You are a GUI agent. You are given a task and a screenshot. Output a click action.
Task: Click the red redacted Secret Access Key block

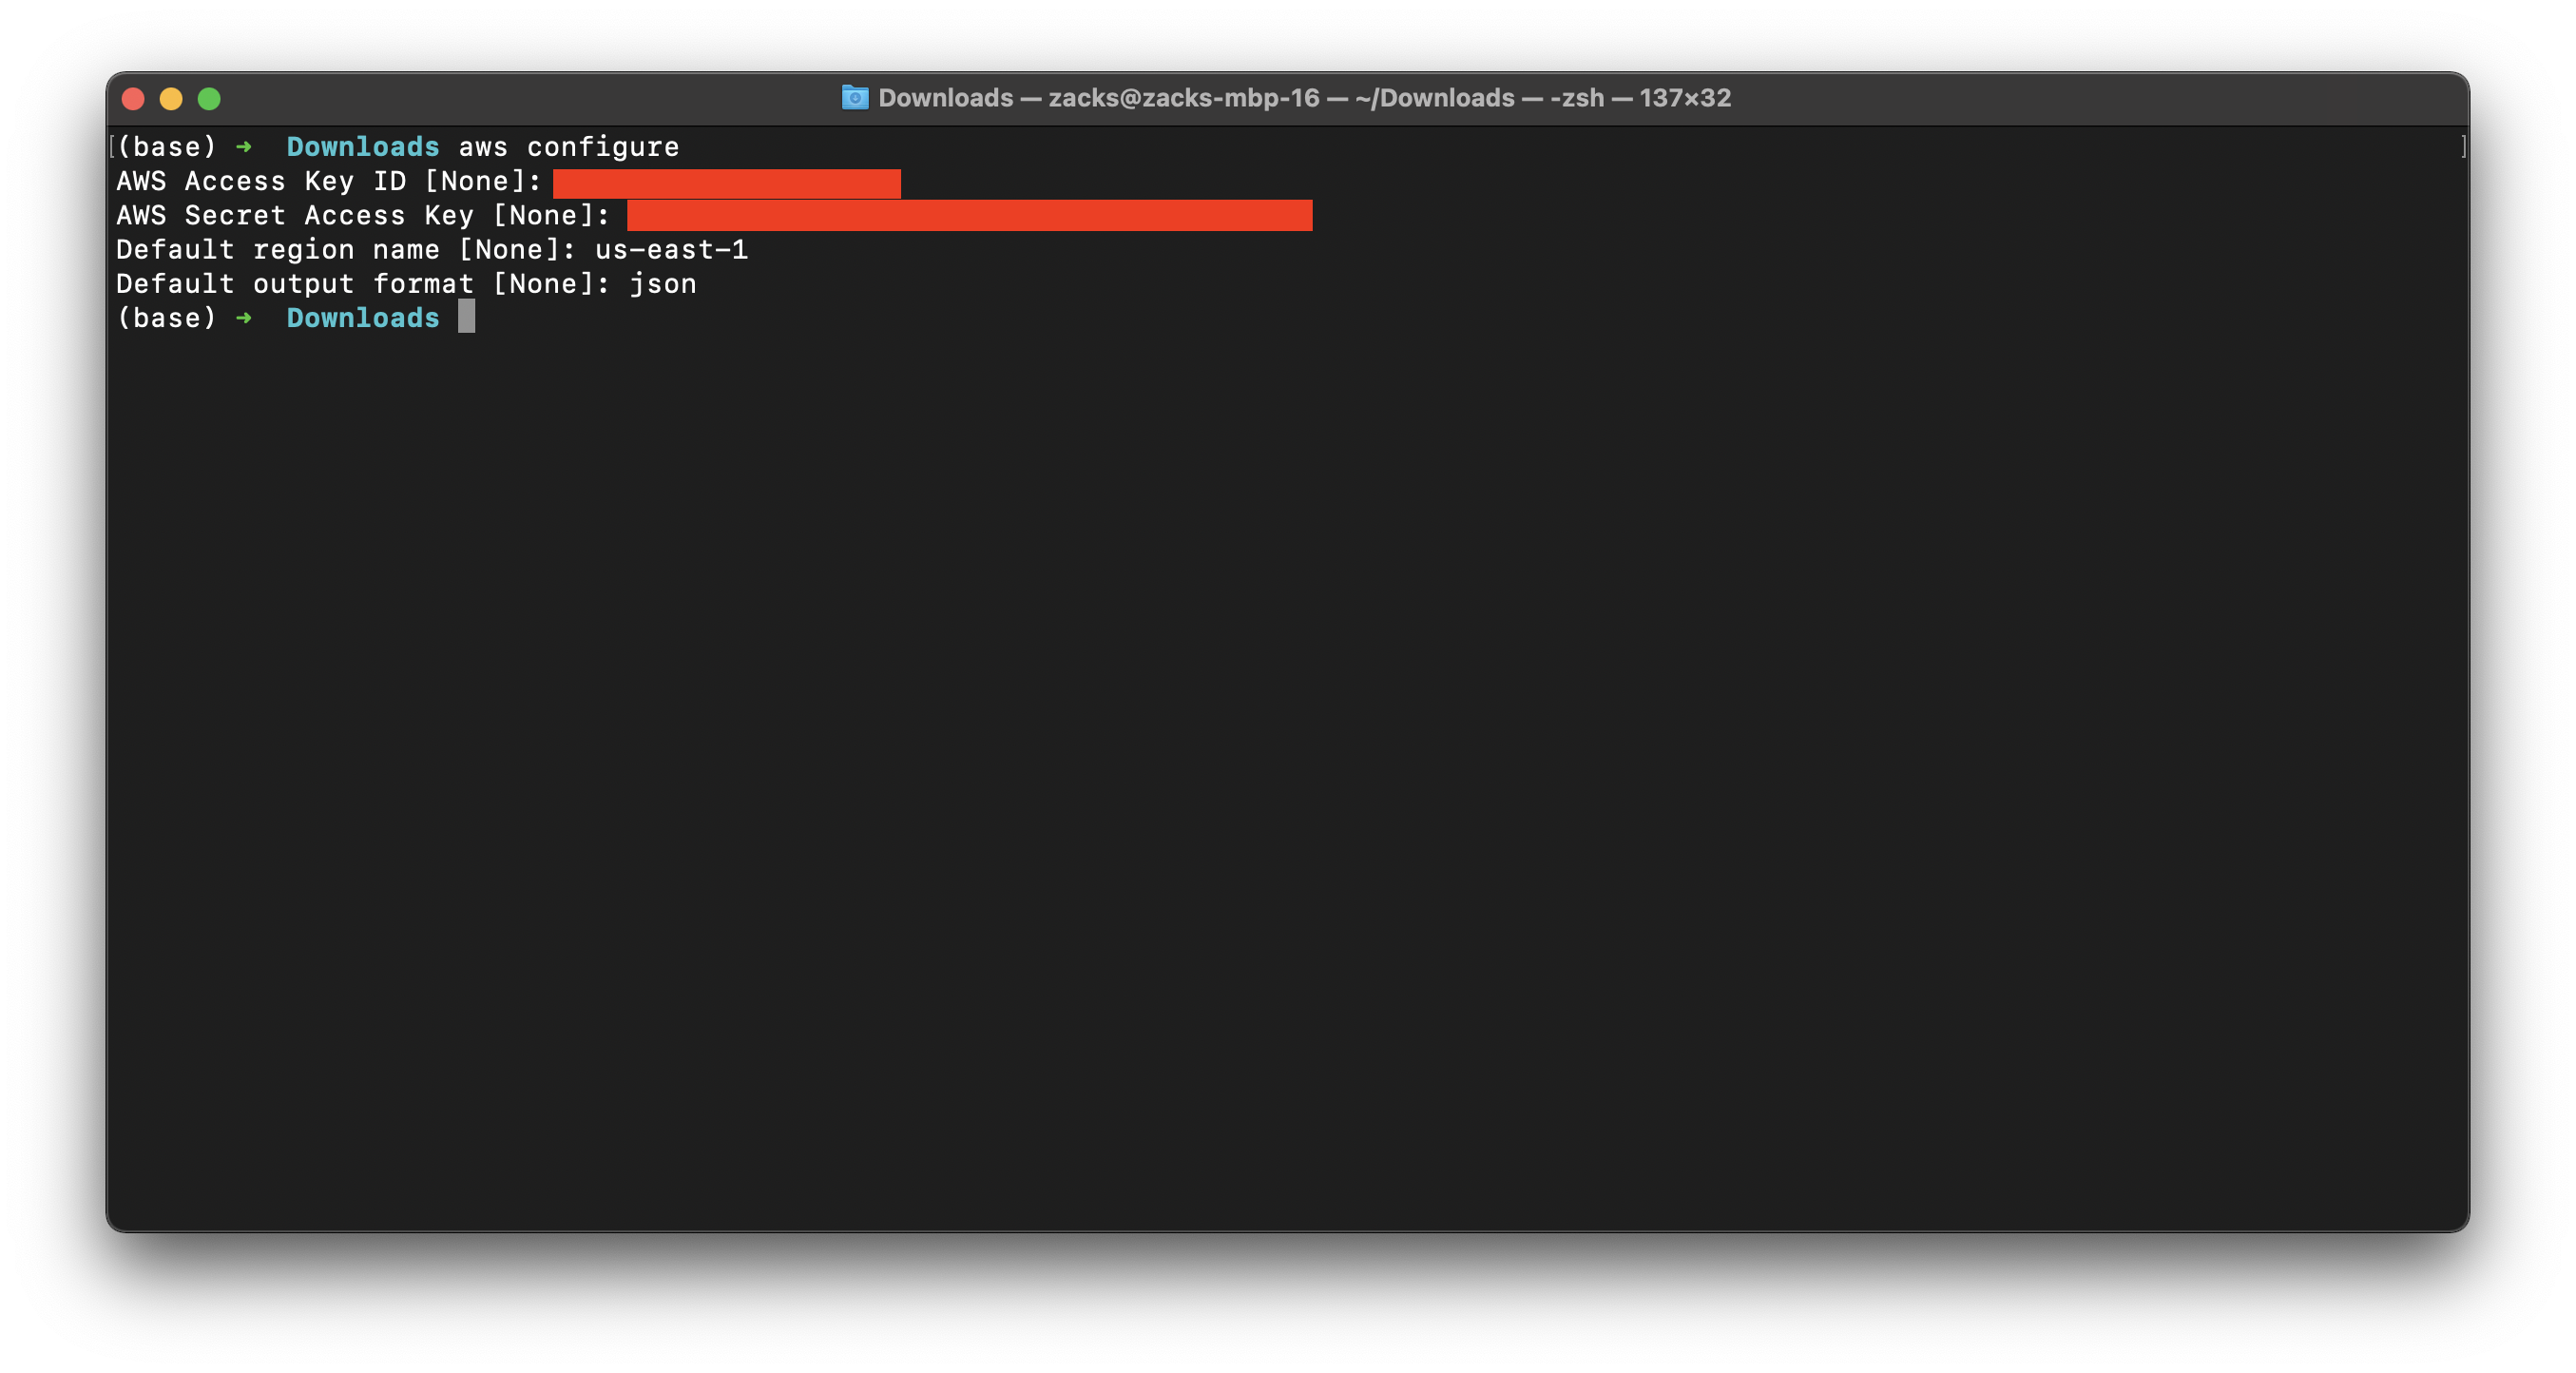[x=968, y=215]
